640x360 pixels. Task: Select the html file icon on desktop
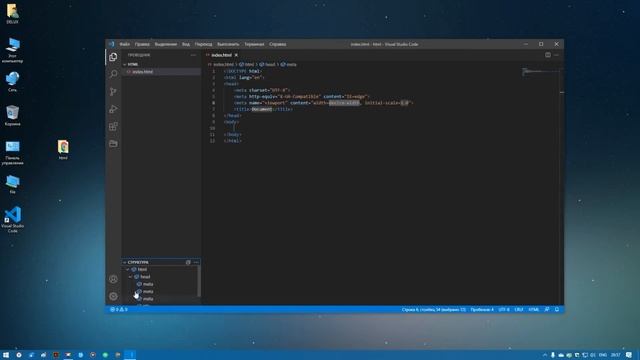click(63, 149)
